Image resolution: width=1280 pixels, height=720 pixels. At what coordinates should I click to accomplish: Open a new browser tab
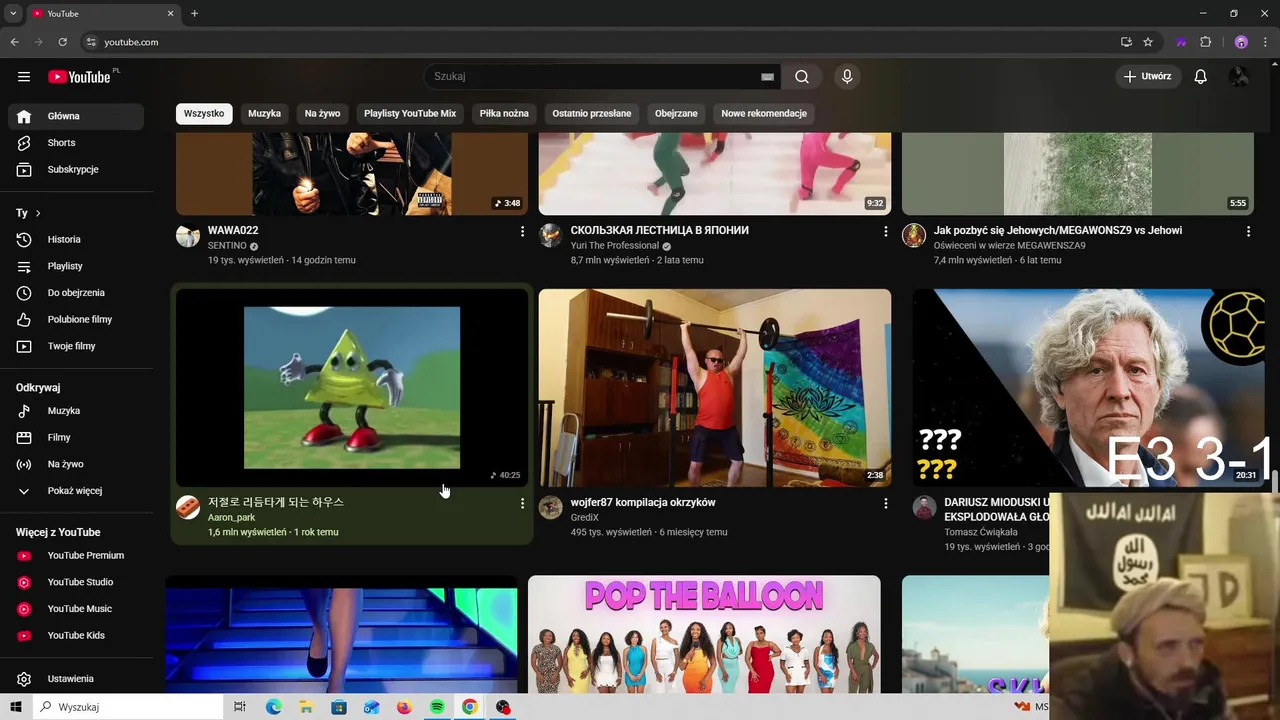tap(194, 14)
